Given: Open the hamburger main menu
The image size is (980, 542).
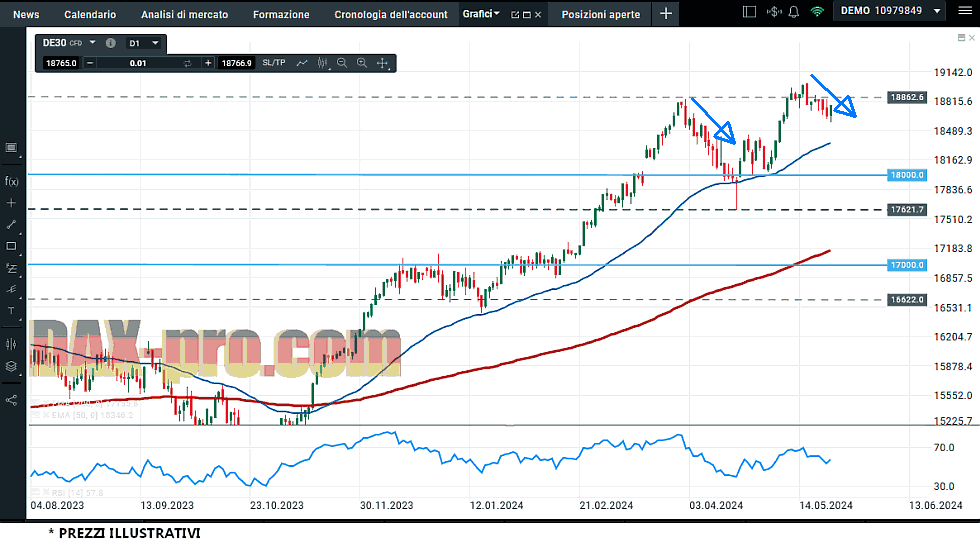Looking at the screenshot, I should point(965,11).
